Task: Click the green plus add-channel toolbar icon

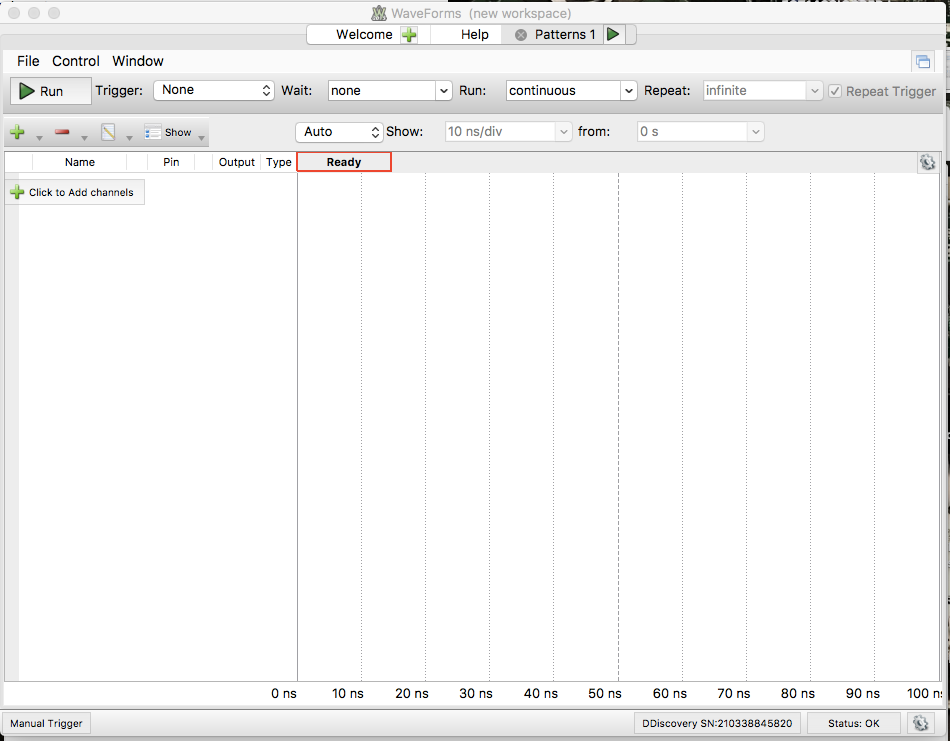Action: (18, 131)
